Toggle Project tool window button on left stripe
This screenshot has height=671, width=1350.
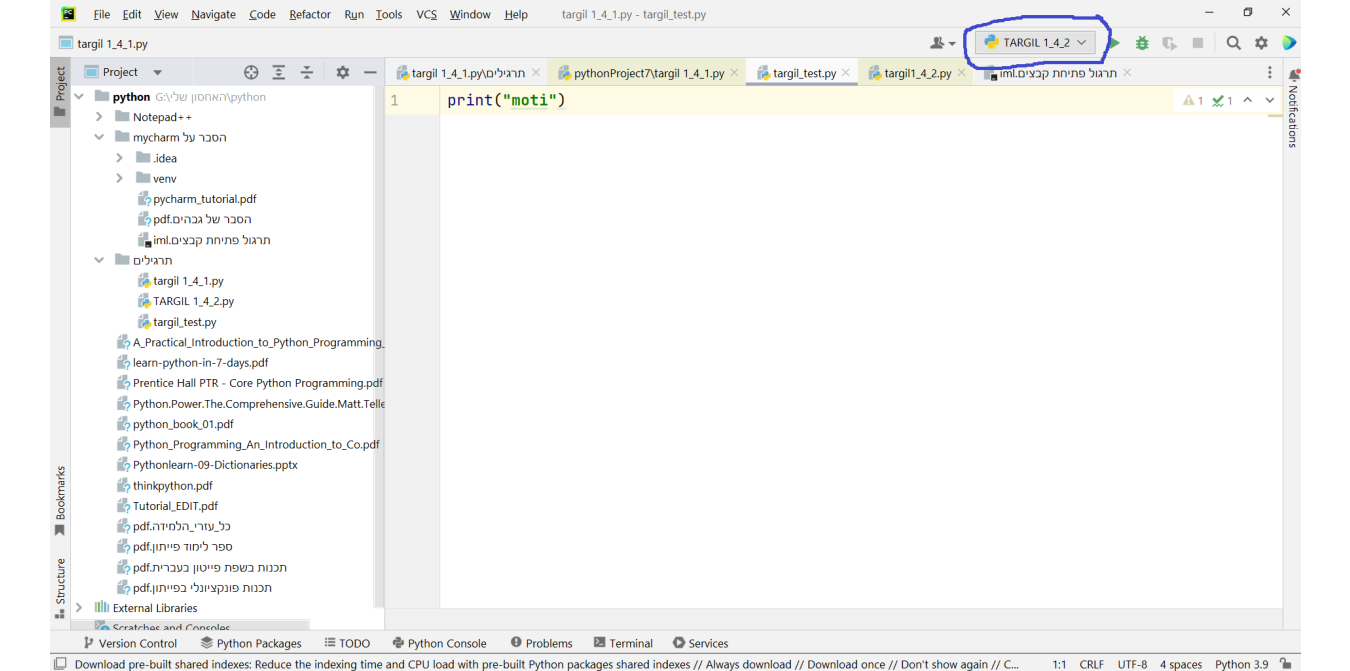[x=60, y=91]
